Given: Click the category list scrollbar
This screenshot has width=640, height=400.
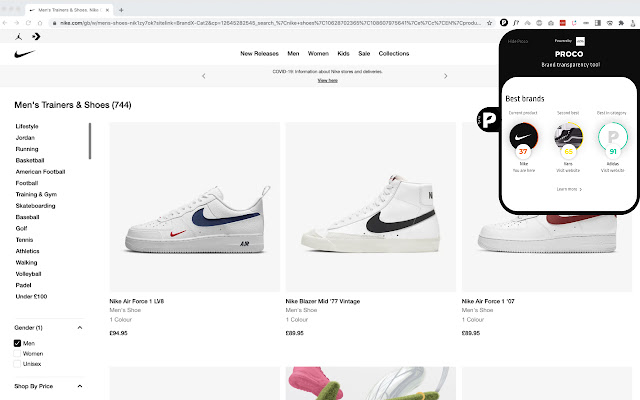Looking at the screenshot, I should click(x=90, y=141).
